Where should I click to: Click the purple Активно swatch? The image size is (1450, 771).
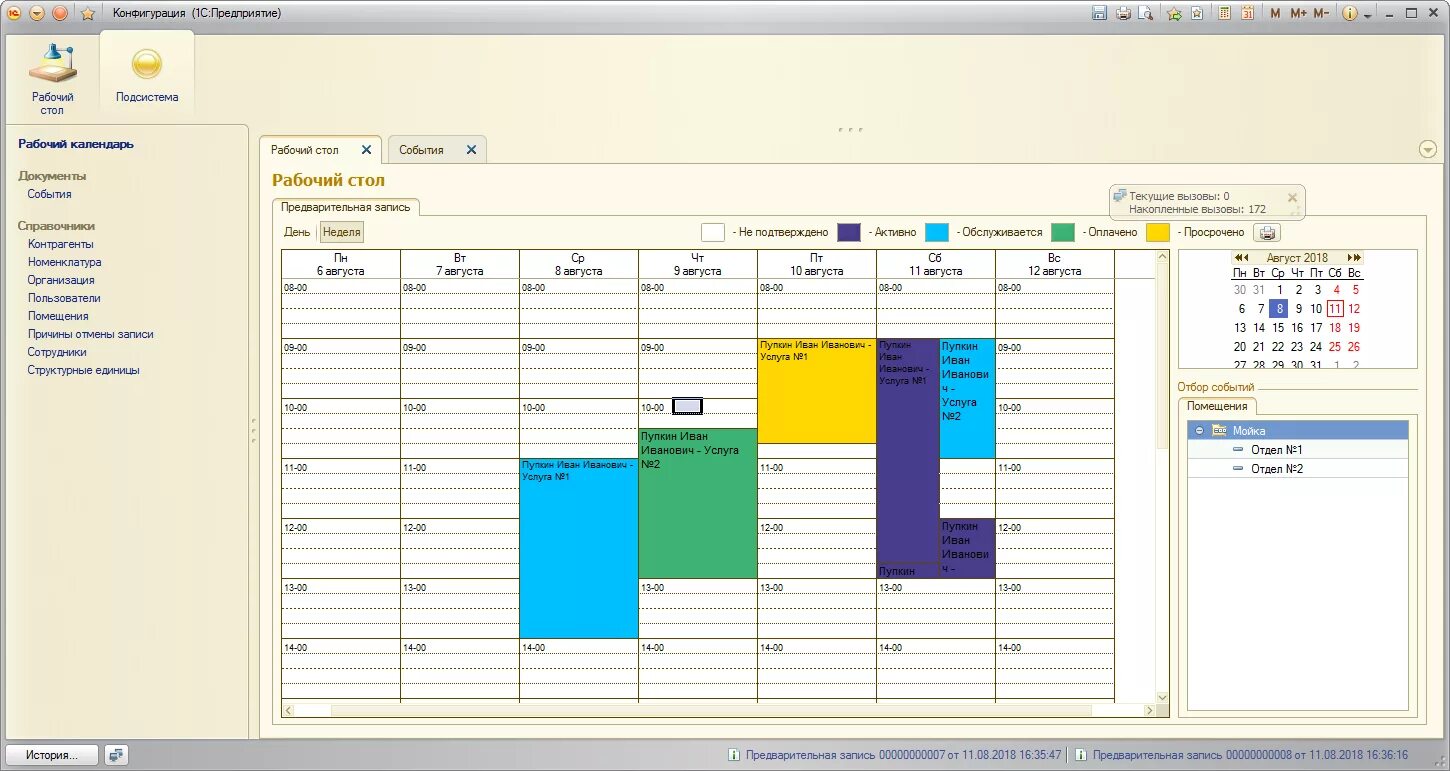[x=849, y=232]
